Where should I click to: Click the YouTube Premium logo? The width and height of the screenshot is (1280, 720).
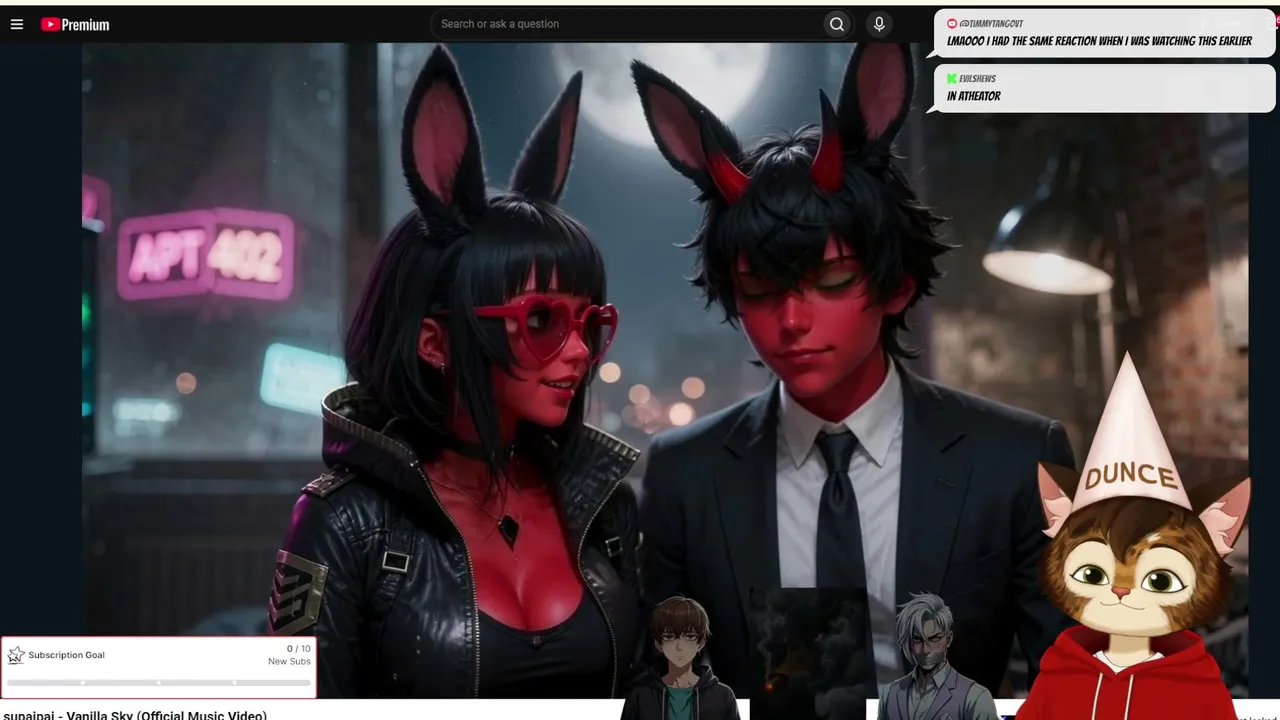75,24
